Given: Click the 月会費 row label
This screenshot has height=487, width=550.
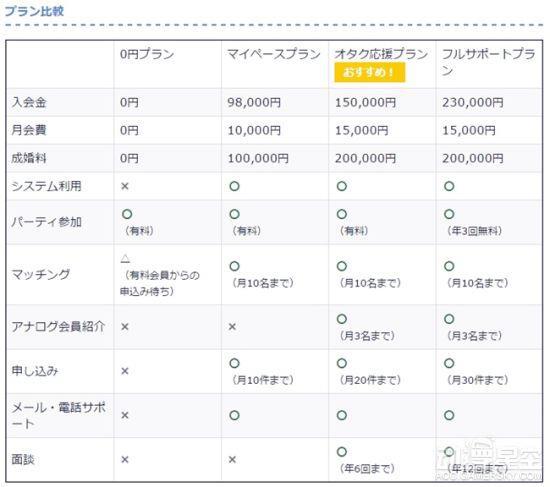Looking at the screenshot, I should click(29, 130).
